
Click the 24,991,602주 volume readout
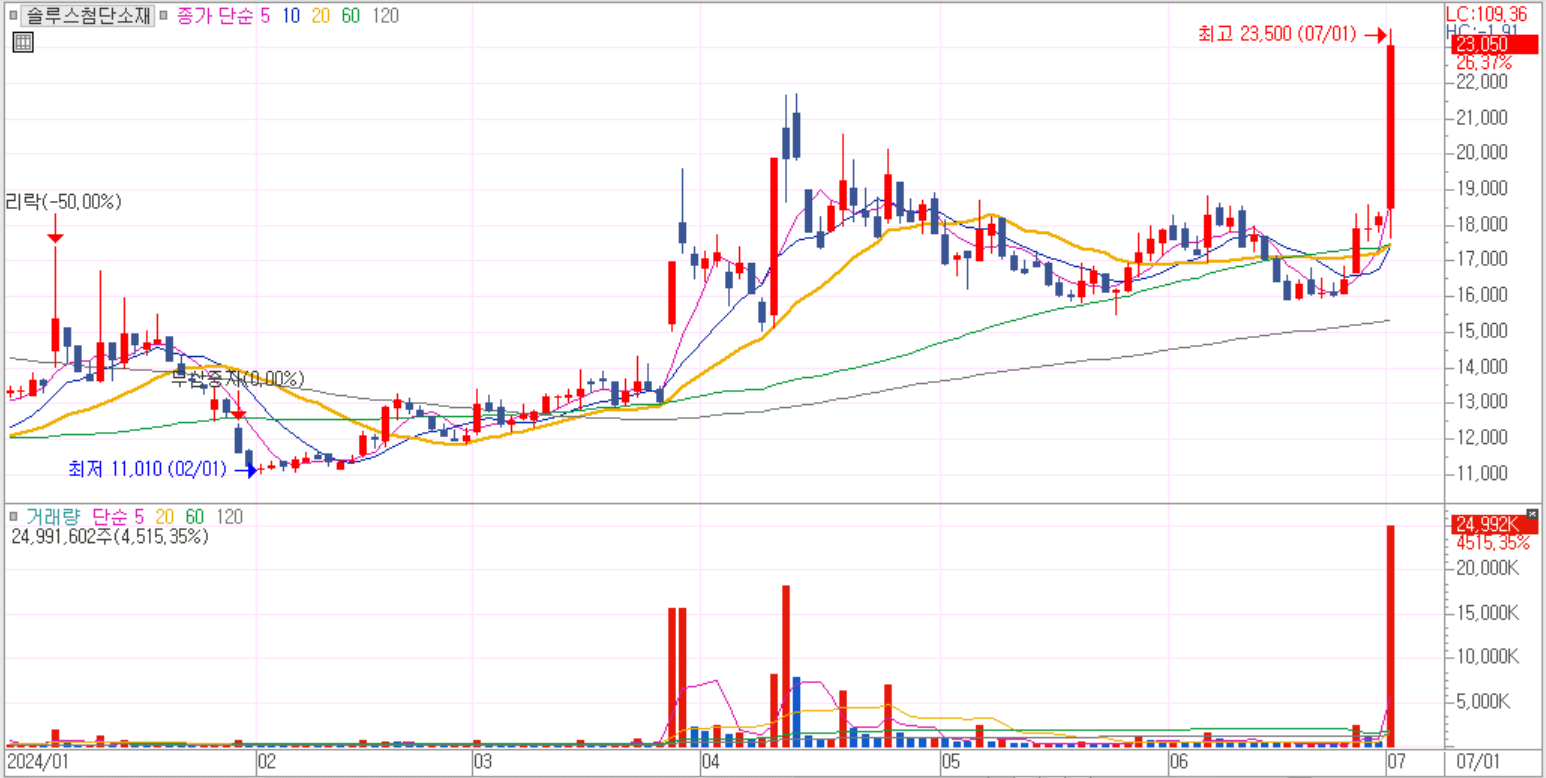point(109,537)
